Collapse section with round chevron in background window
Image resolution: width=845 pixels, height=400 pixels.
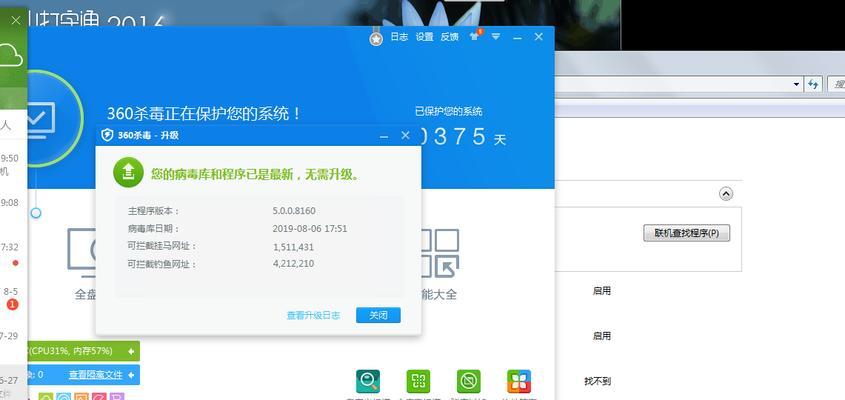point(726,194)
